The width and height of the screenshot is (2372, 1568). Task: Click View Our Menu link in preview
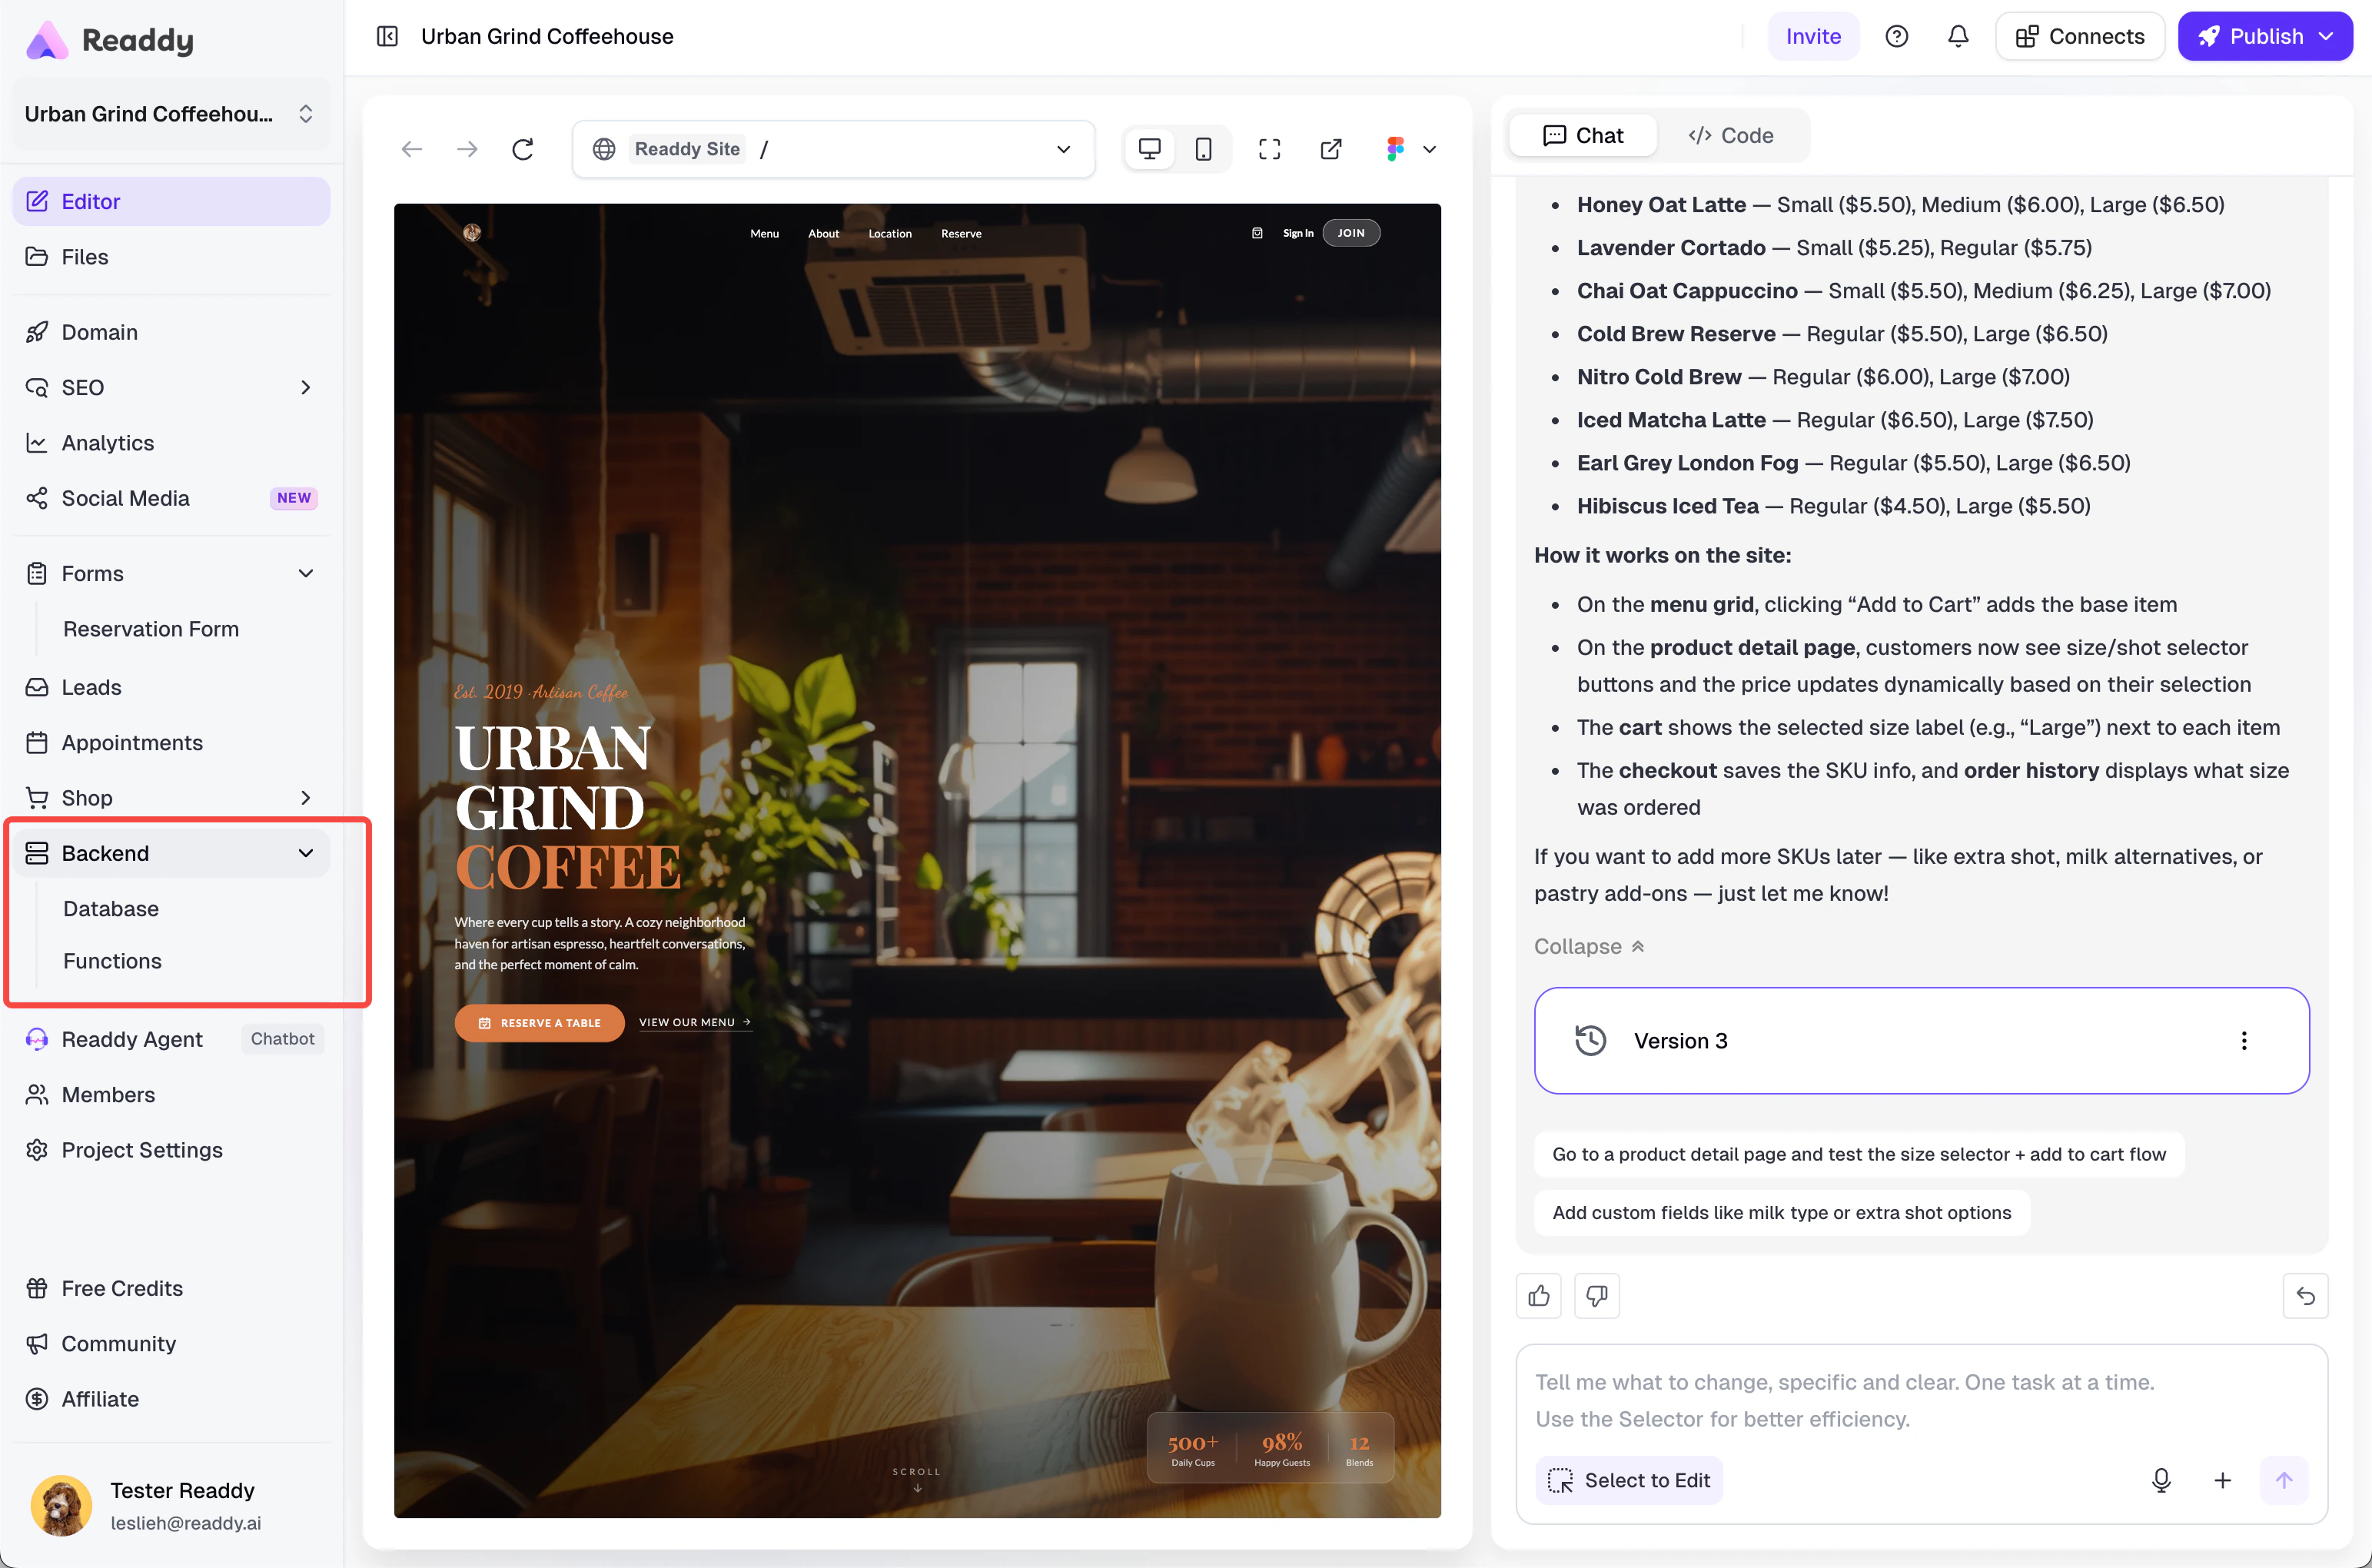695,1023
